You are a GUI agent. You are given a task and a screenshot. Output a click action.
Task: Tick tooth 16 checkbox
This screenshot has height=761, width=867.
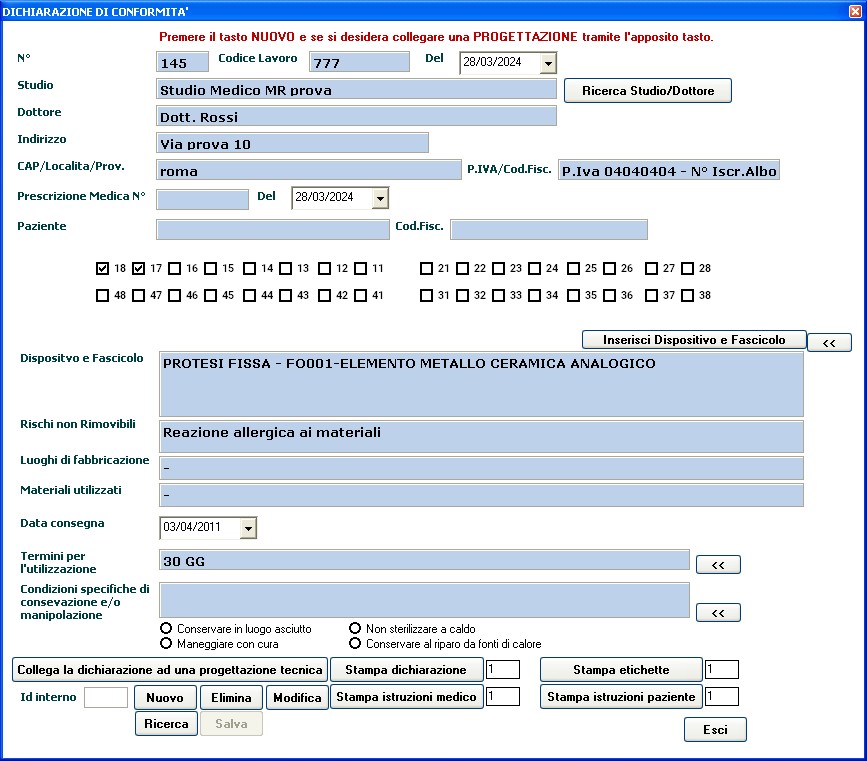coord(175,269)
